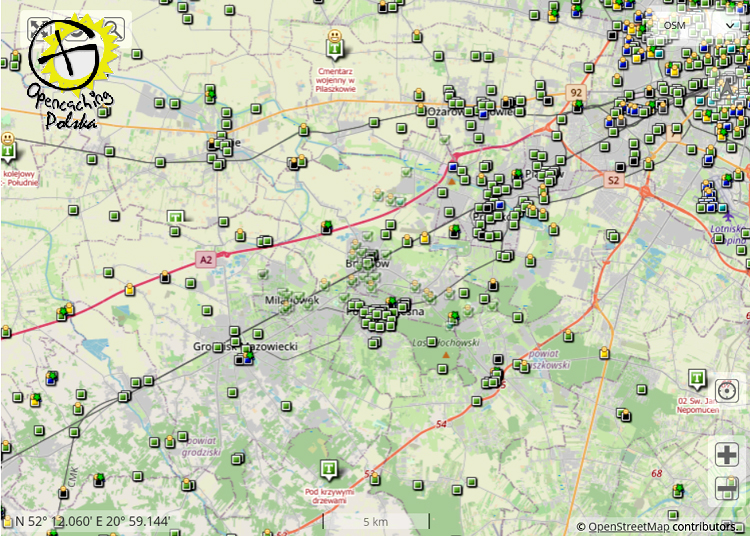Click the A2 motorway shield label
This screenshot has height=536, width=750.
click(206, 260)
